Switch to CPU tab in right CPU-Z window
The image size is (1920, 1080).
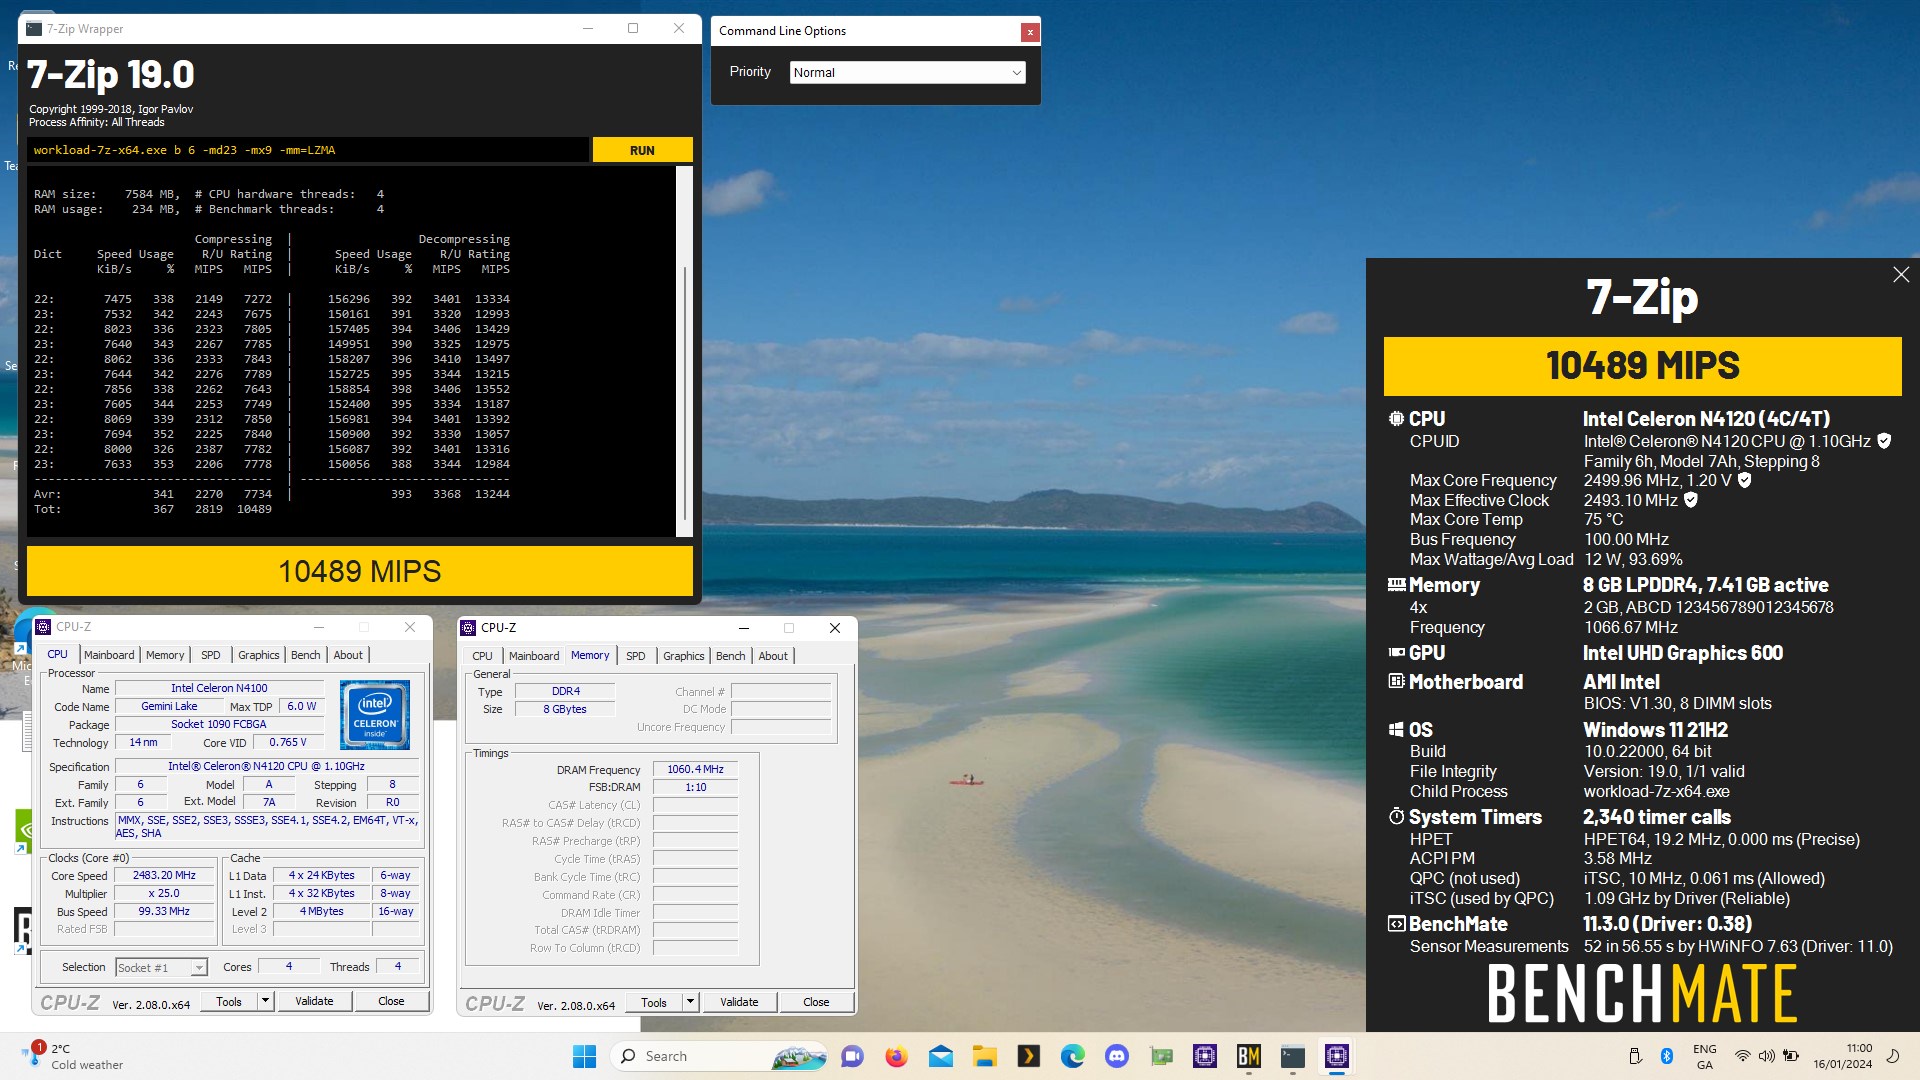tap(482, 656)
